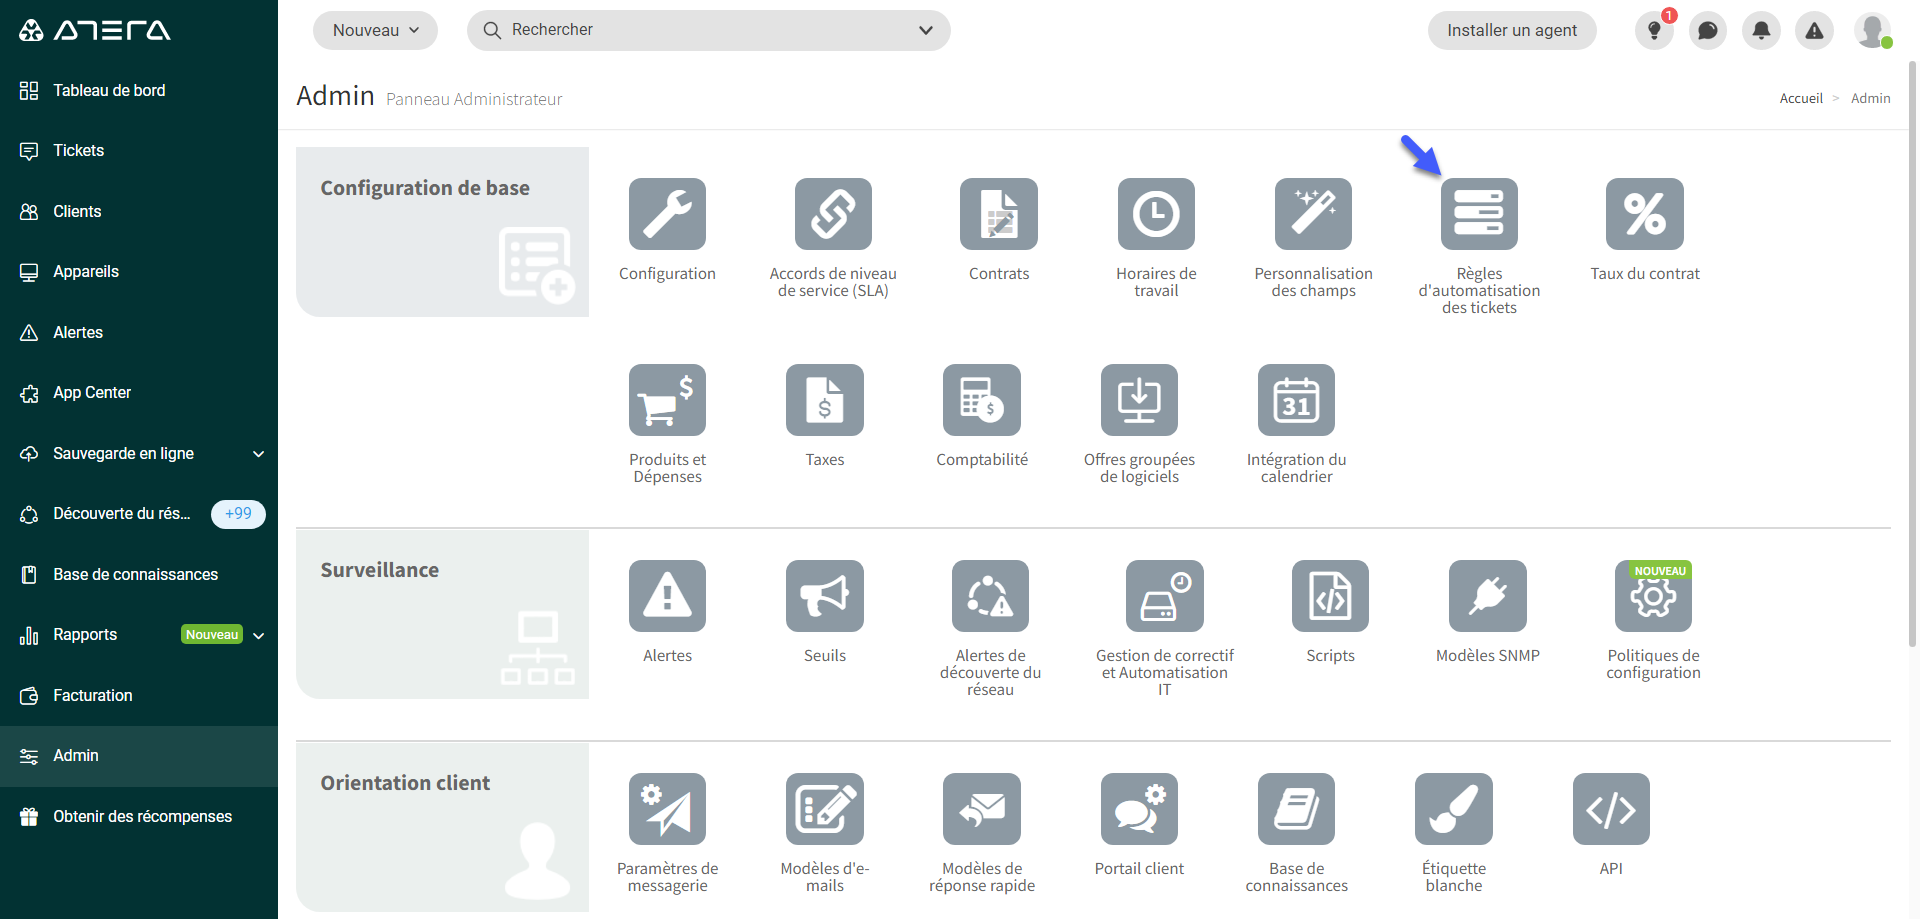Open Offres groupées de logiciels icon
The width and height of the screenshot is (1920, 919).
(x=1139, y=400)
